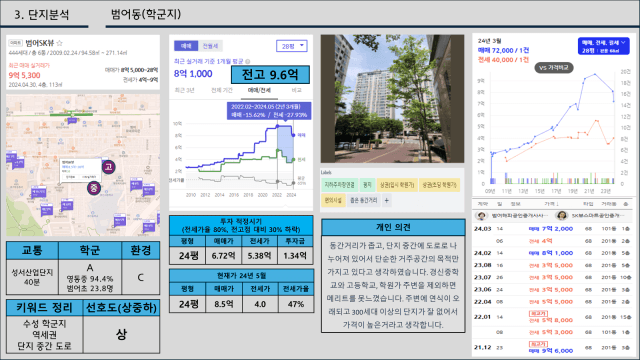Viewport: 640px width, 360px height.
Task: Open SK뷰스마트공인중개 agent avatar
Action: pyautogui.click(x=562, y=216)
